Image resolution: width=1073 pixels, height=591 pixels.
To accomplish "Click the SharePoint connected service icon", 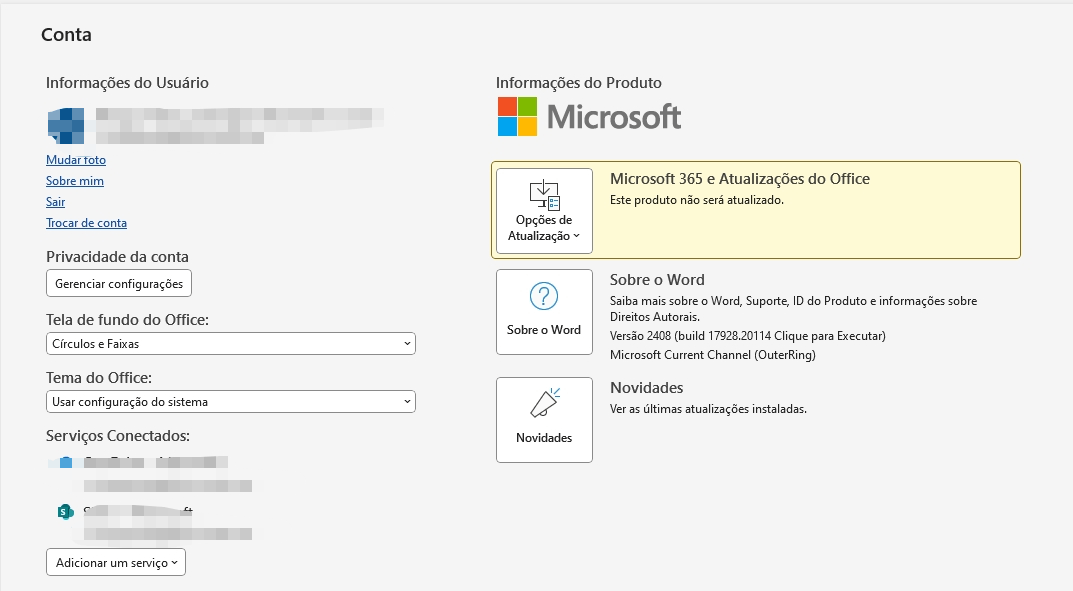I will [66, 511].
